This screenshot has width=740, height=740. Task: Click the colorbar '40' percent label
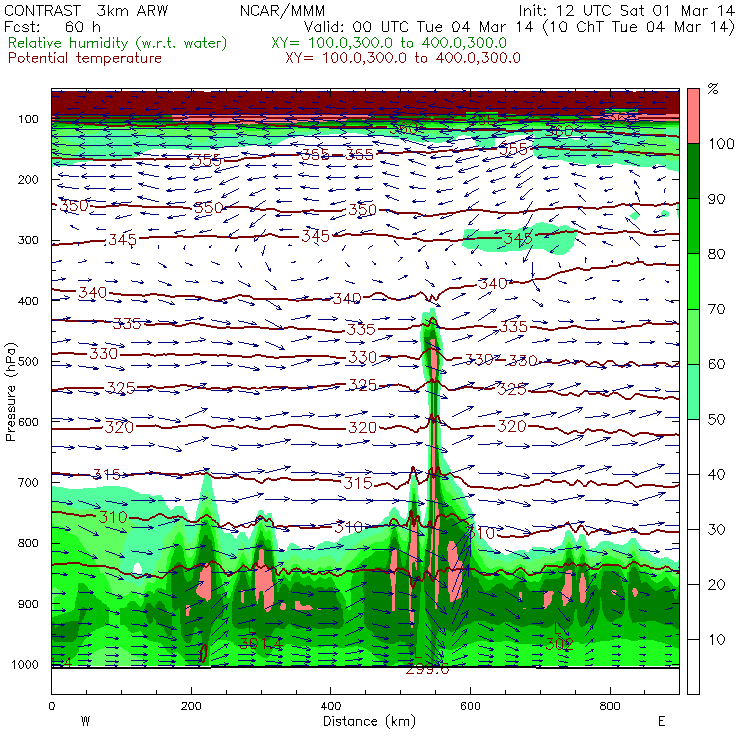coord(716,475)
